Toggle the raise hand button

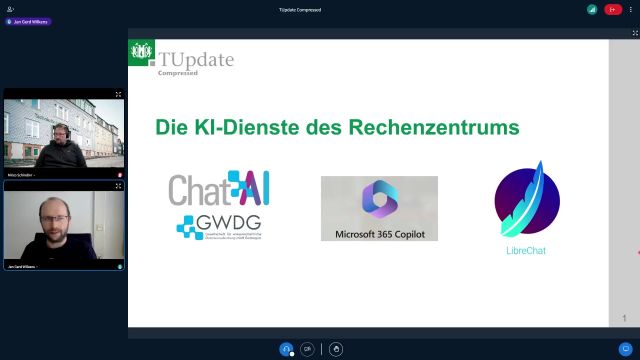336,349
